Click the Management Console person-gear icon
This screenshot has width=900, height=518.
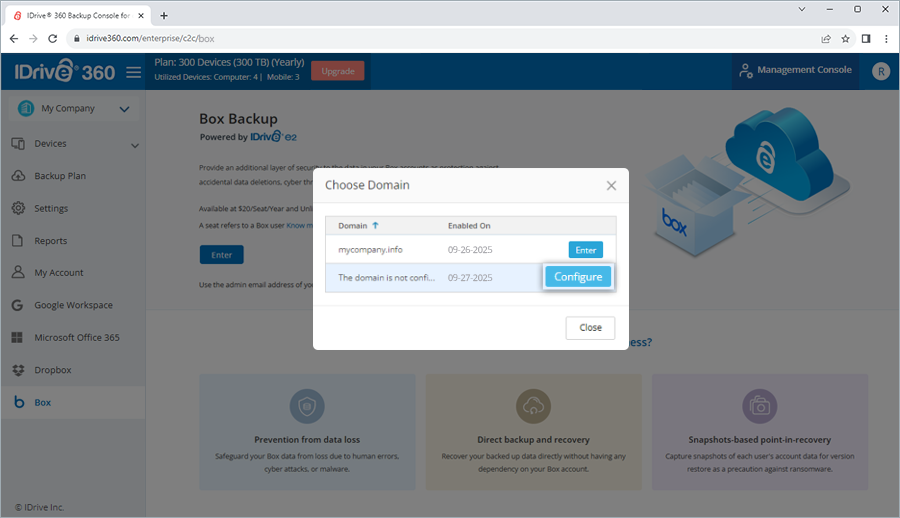pyautogui.click(x=746, y=70)
